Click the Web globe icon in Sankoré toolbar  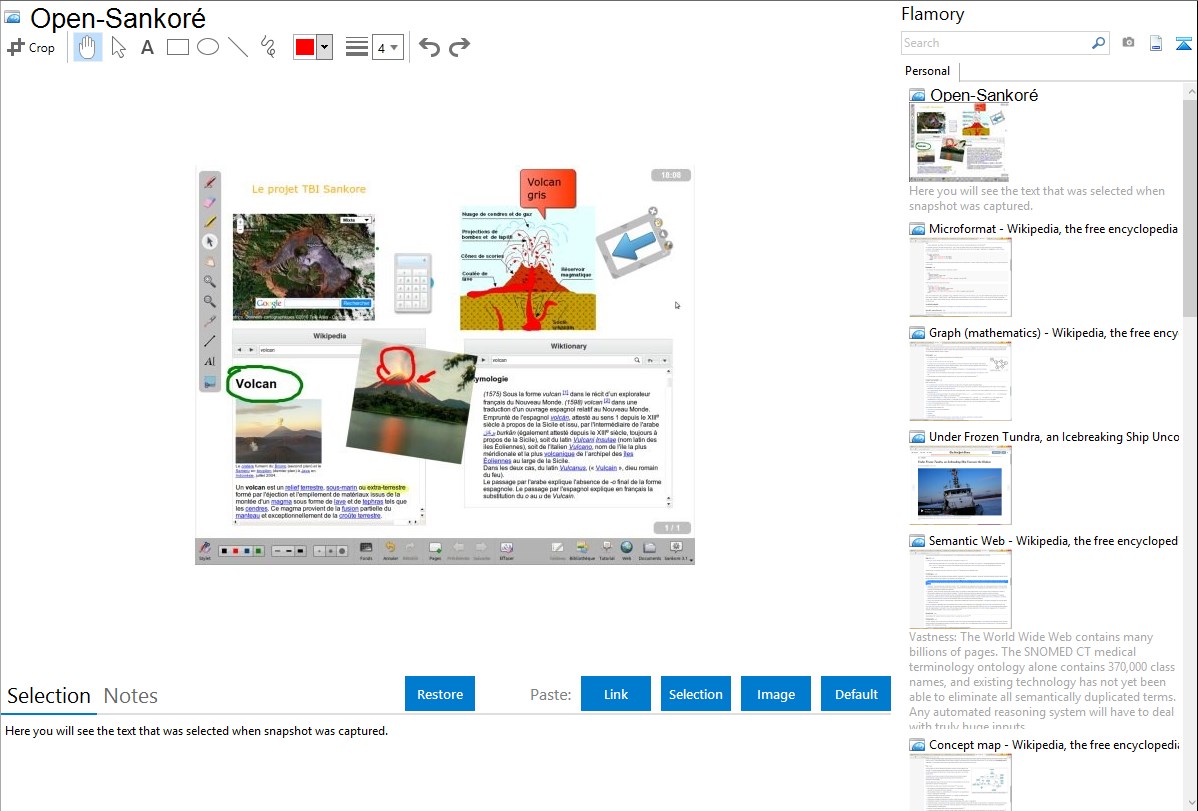[627, 549]
